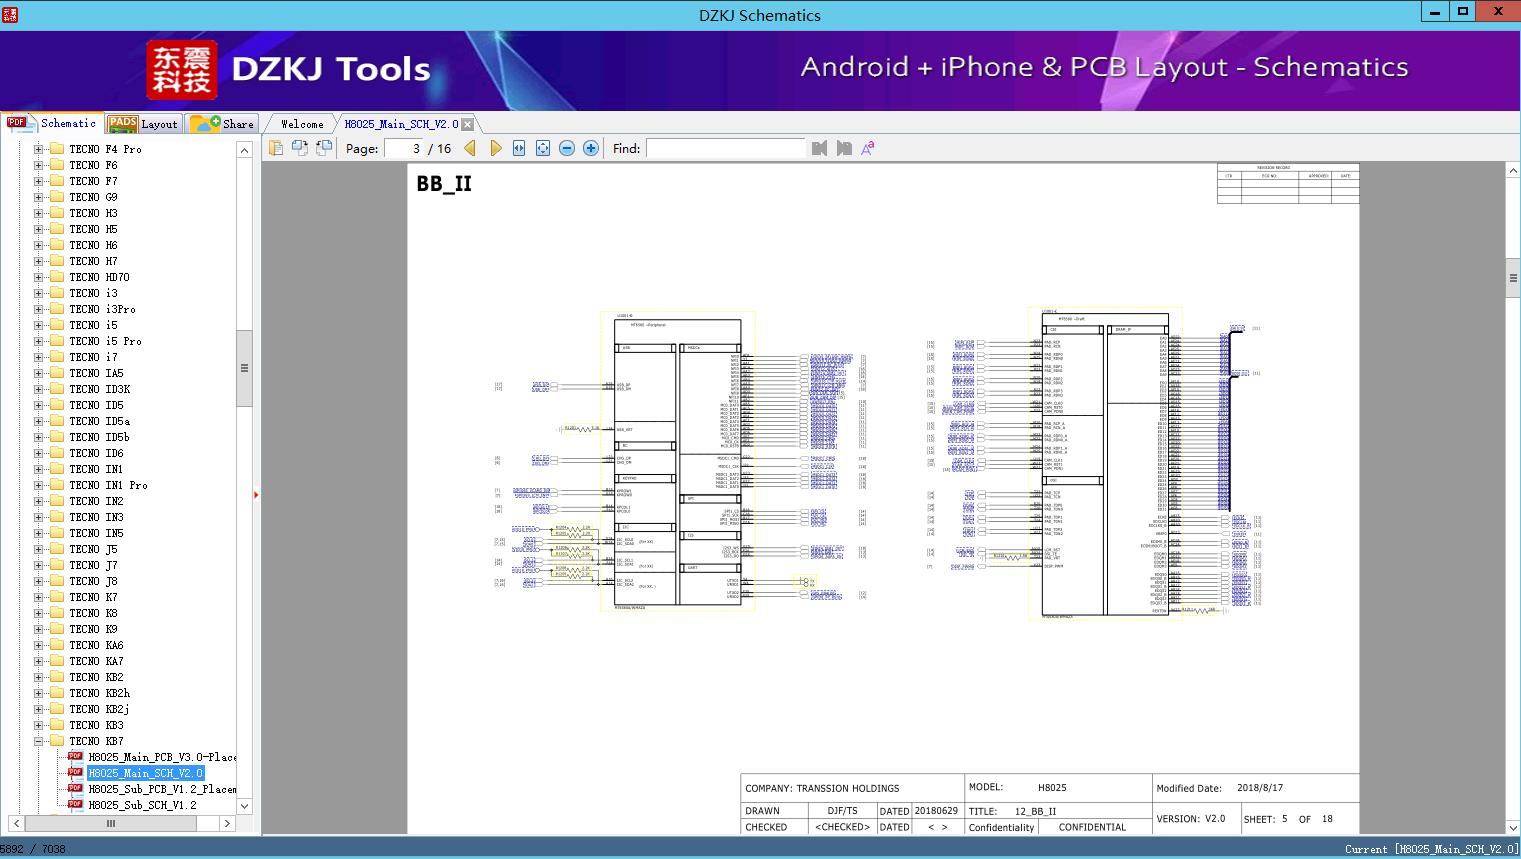Select the TECNO G9 tree item
Image resolution: width=1521 pixels, height=859 pixels.
93,197
